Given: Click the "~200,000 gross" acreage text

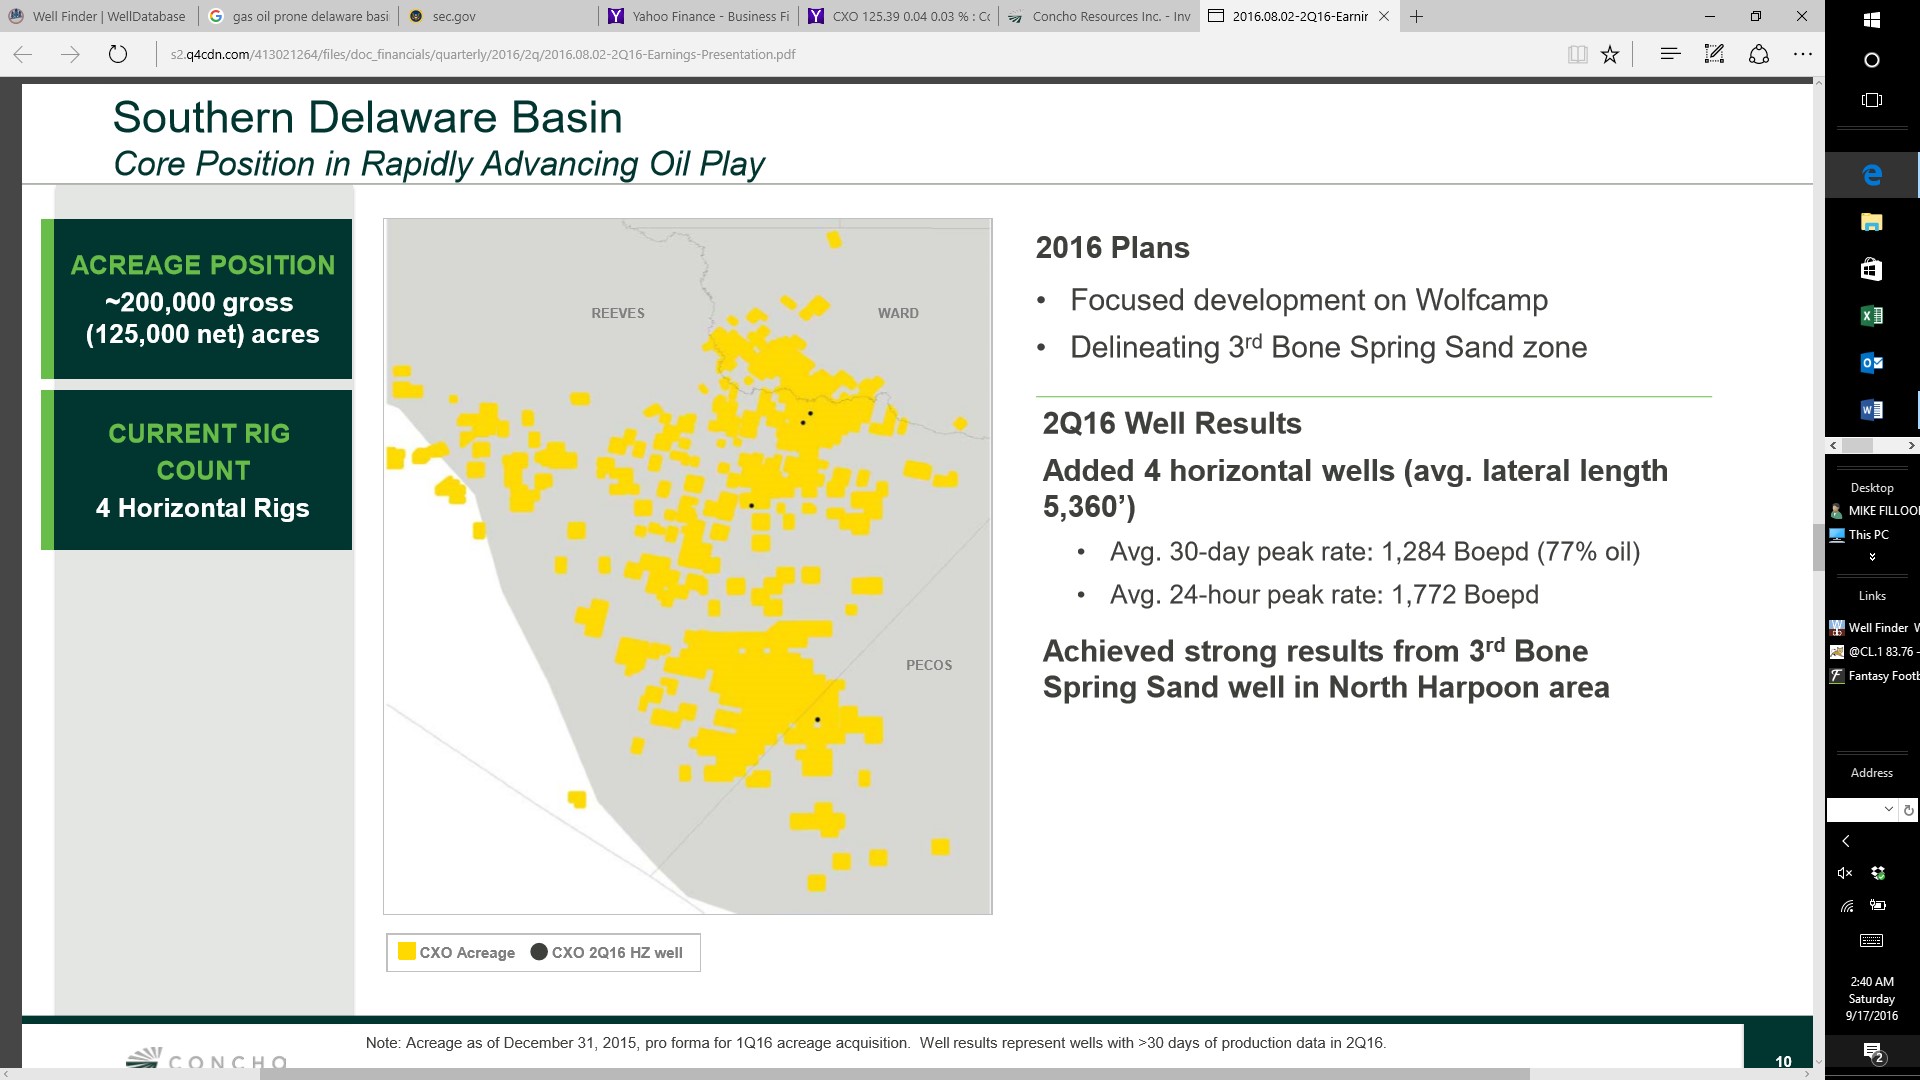Looking at the screenshot, I should [x=199, y=302].
